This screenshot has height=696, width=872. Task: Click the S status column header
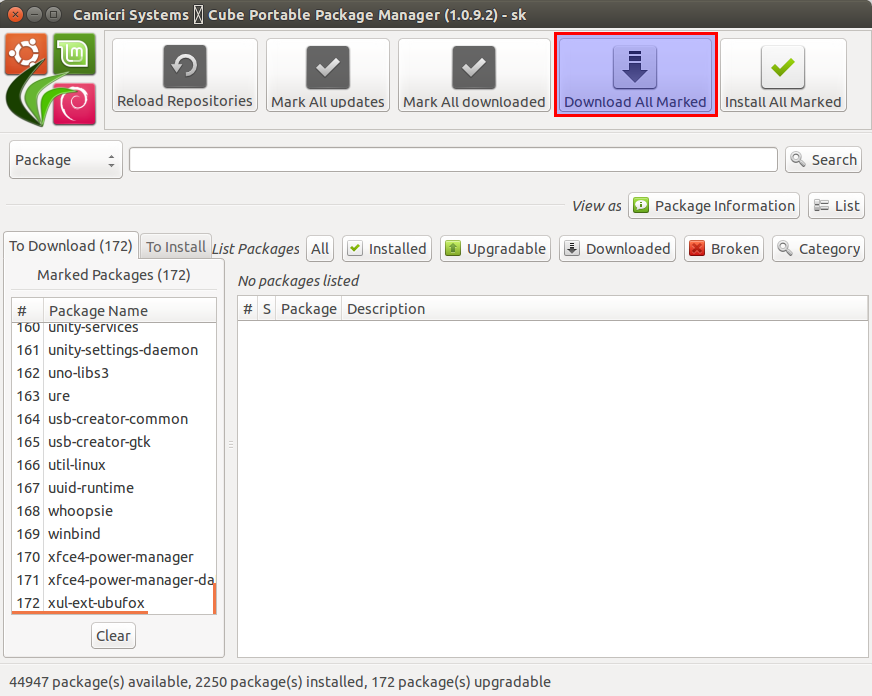(x=267, y=309)
